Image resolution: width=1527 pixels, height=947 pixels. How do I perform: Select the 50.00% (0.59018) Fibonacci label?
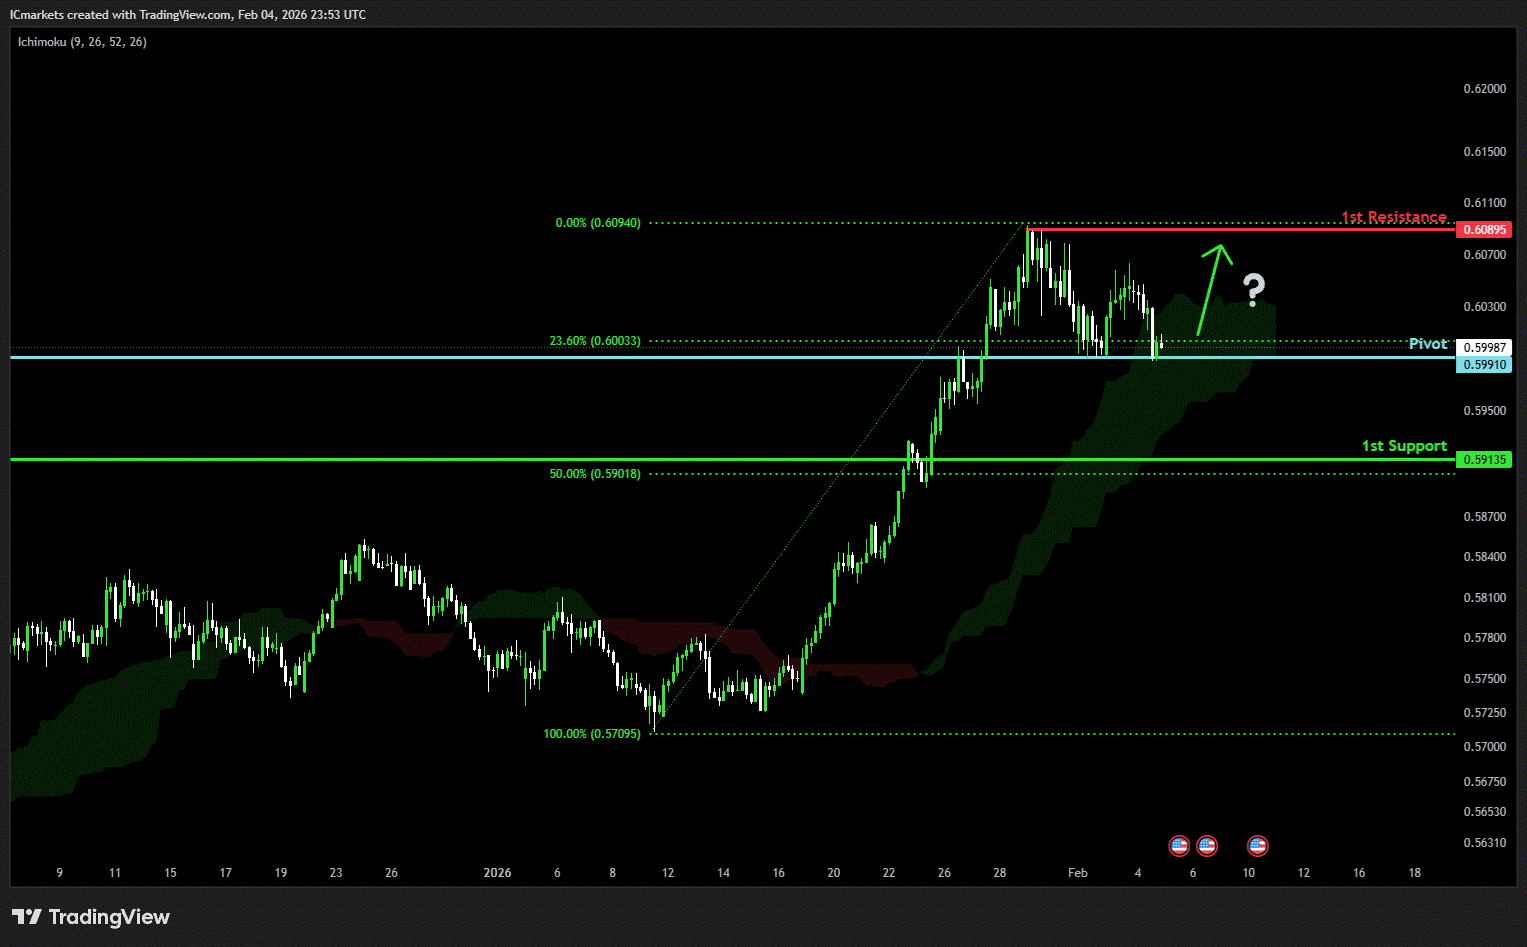coord(595,474)
